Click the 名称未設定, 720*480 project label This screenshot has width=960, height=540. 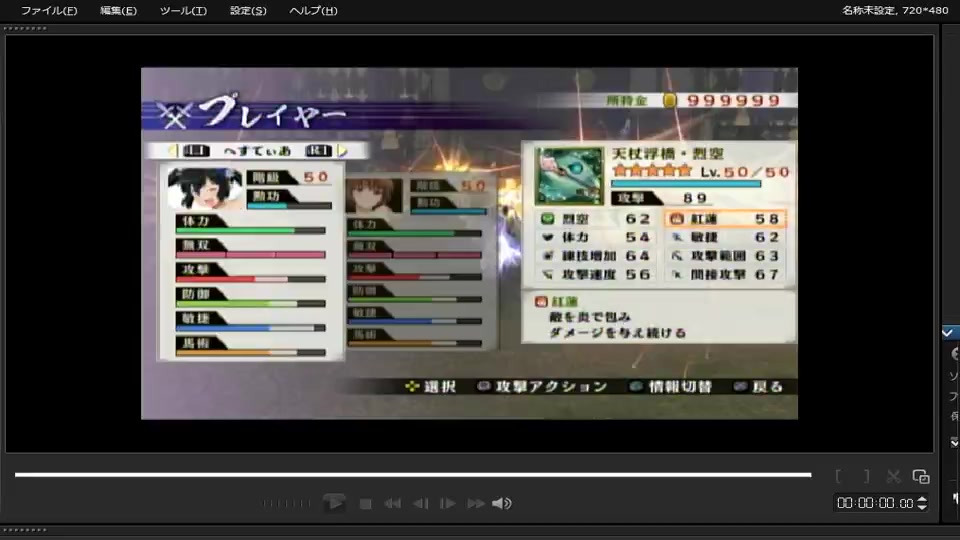click(894, 10)
